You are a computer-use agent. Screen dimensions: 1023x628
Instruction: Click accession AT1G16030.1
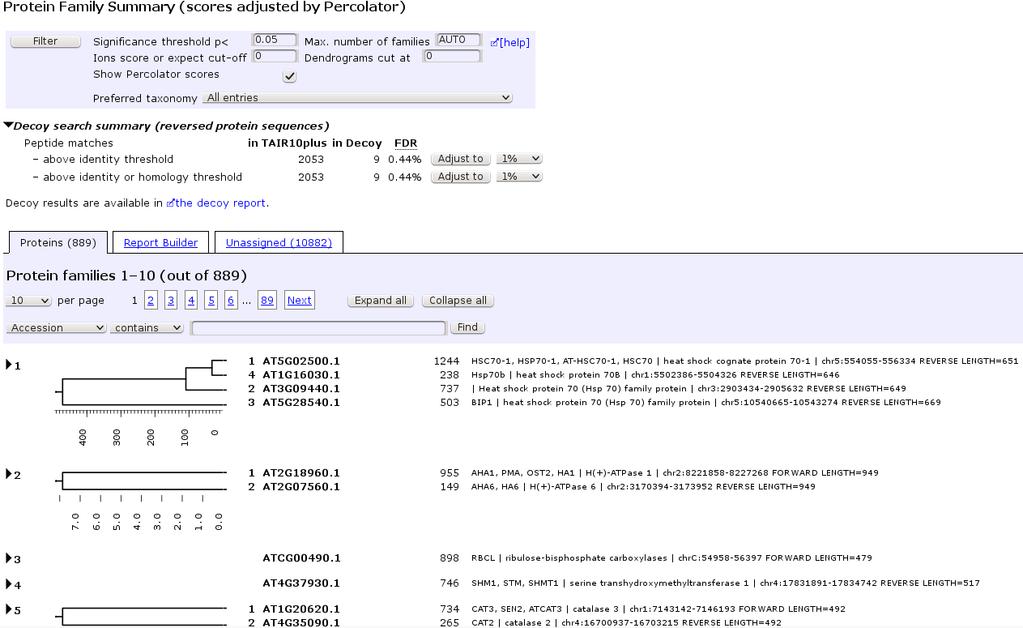tap(301, 375)
